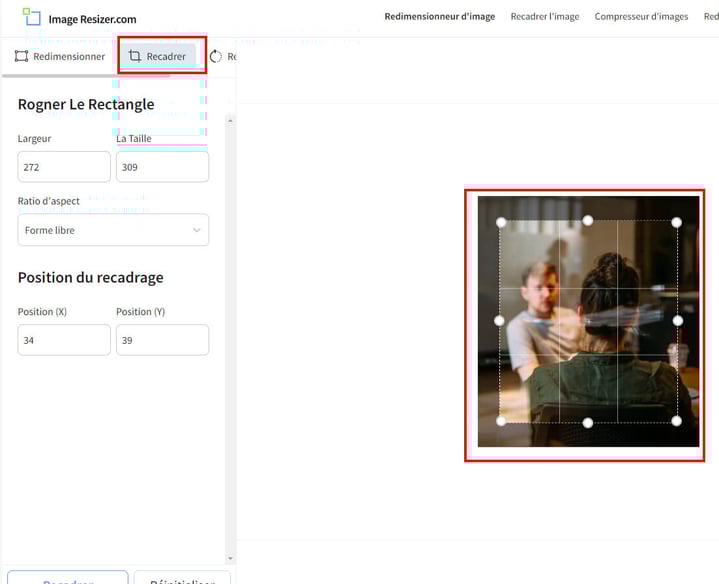Click the Position (X) input field
The image size is (719, 584).
[x=64, y=340]
